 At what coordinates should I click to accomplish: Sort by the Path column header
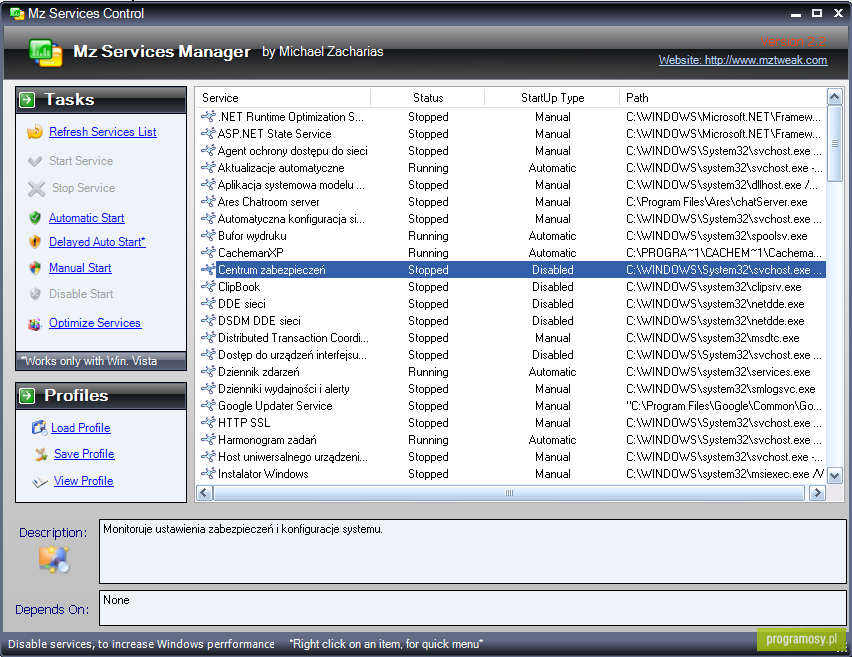pyautogui.click(x=723, y=98)
